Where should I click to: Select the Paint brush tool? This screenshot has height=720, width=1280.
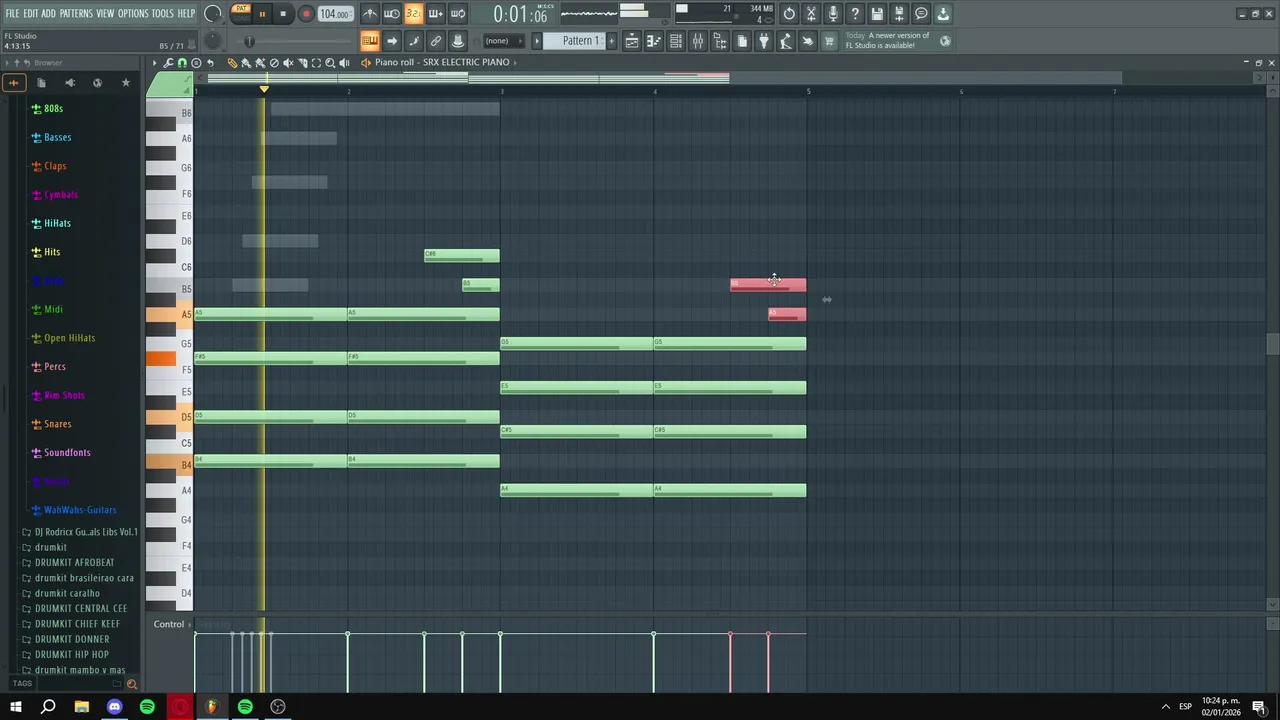[x=246, y=62]
